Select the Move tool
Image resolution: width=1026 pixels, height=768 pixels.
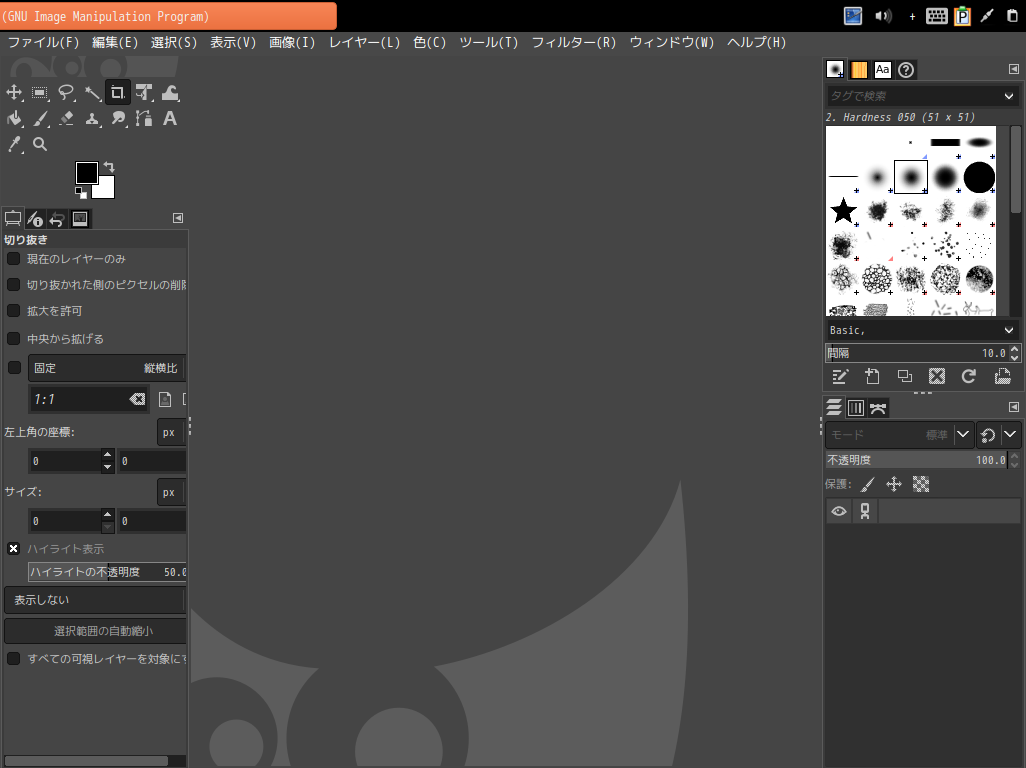[14, 93]
